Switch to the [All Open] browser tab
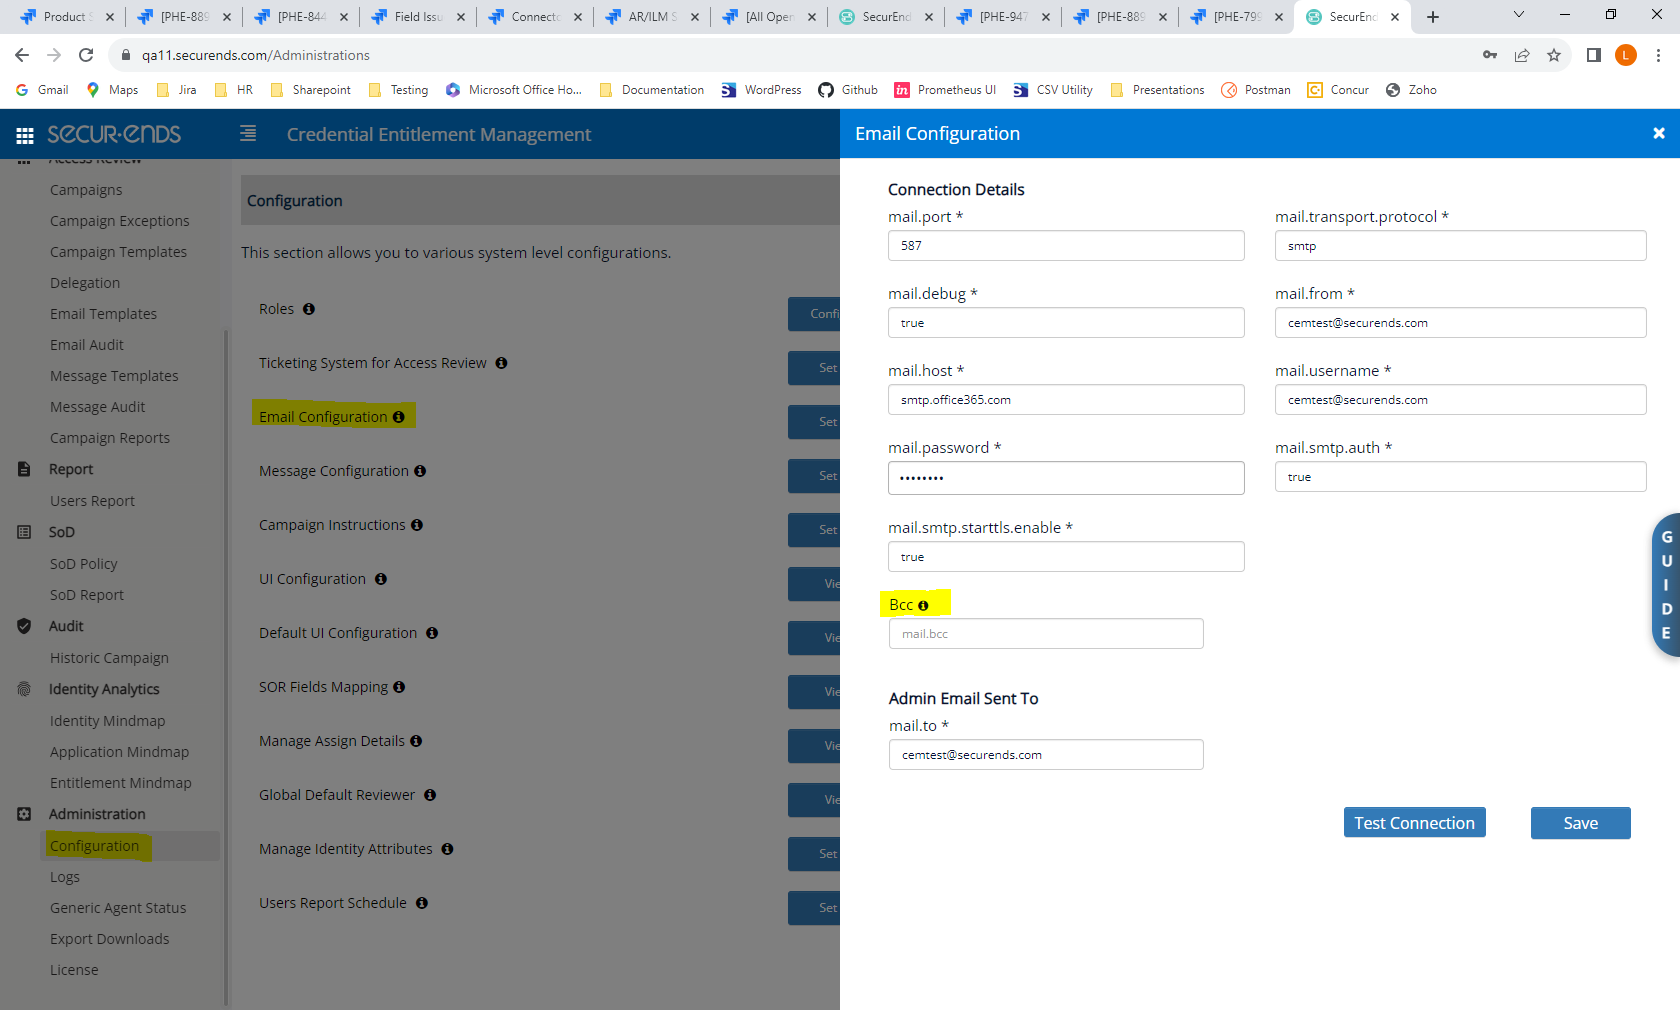Screen dimensions: 1680x1010 [x=762, y=16]
